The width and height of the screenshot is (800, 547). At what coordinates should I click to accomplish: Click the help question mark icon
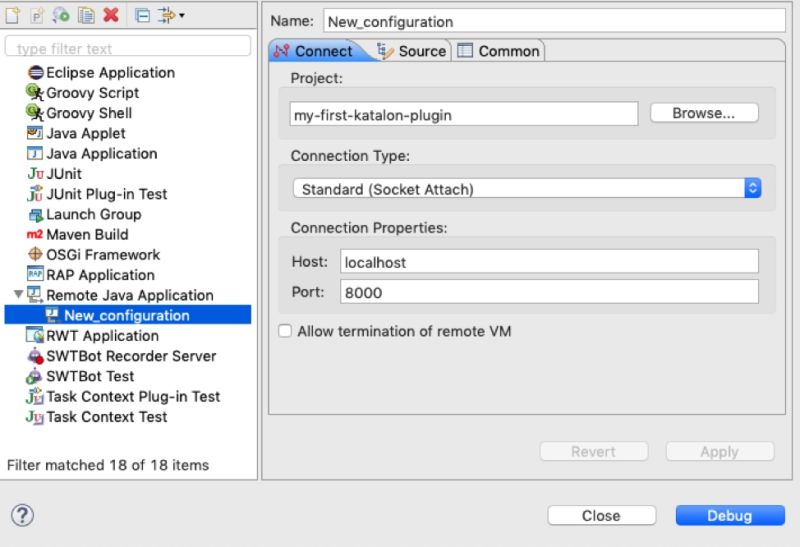20,515
